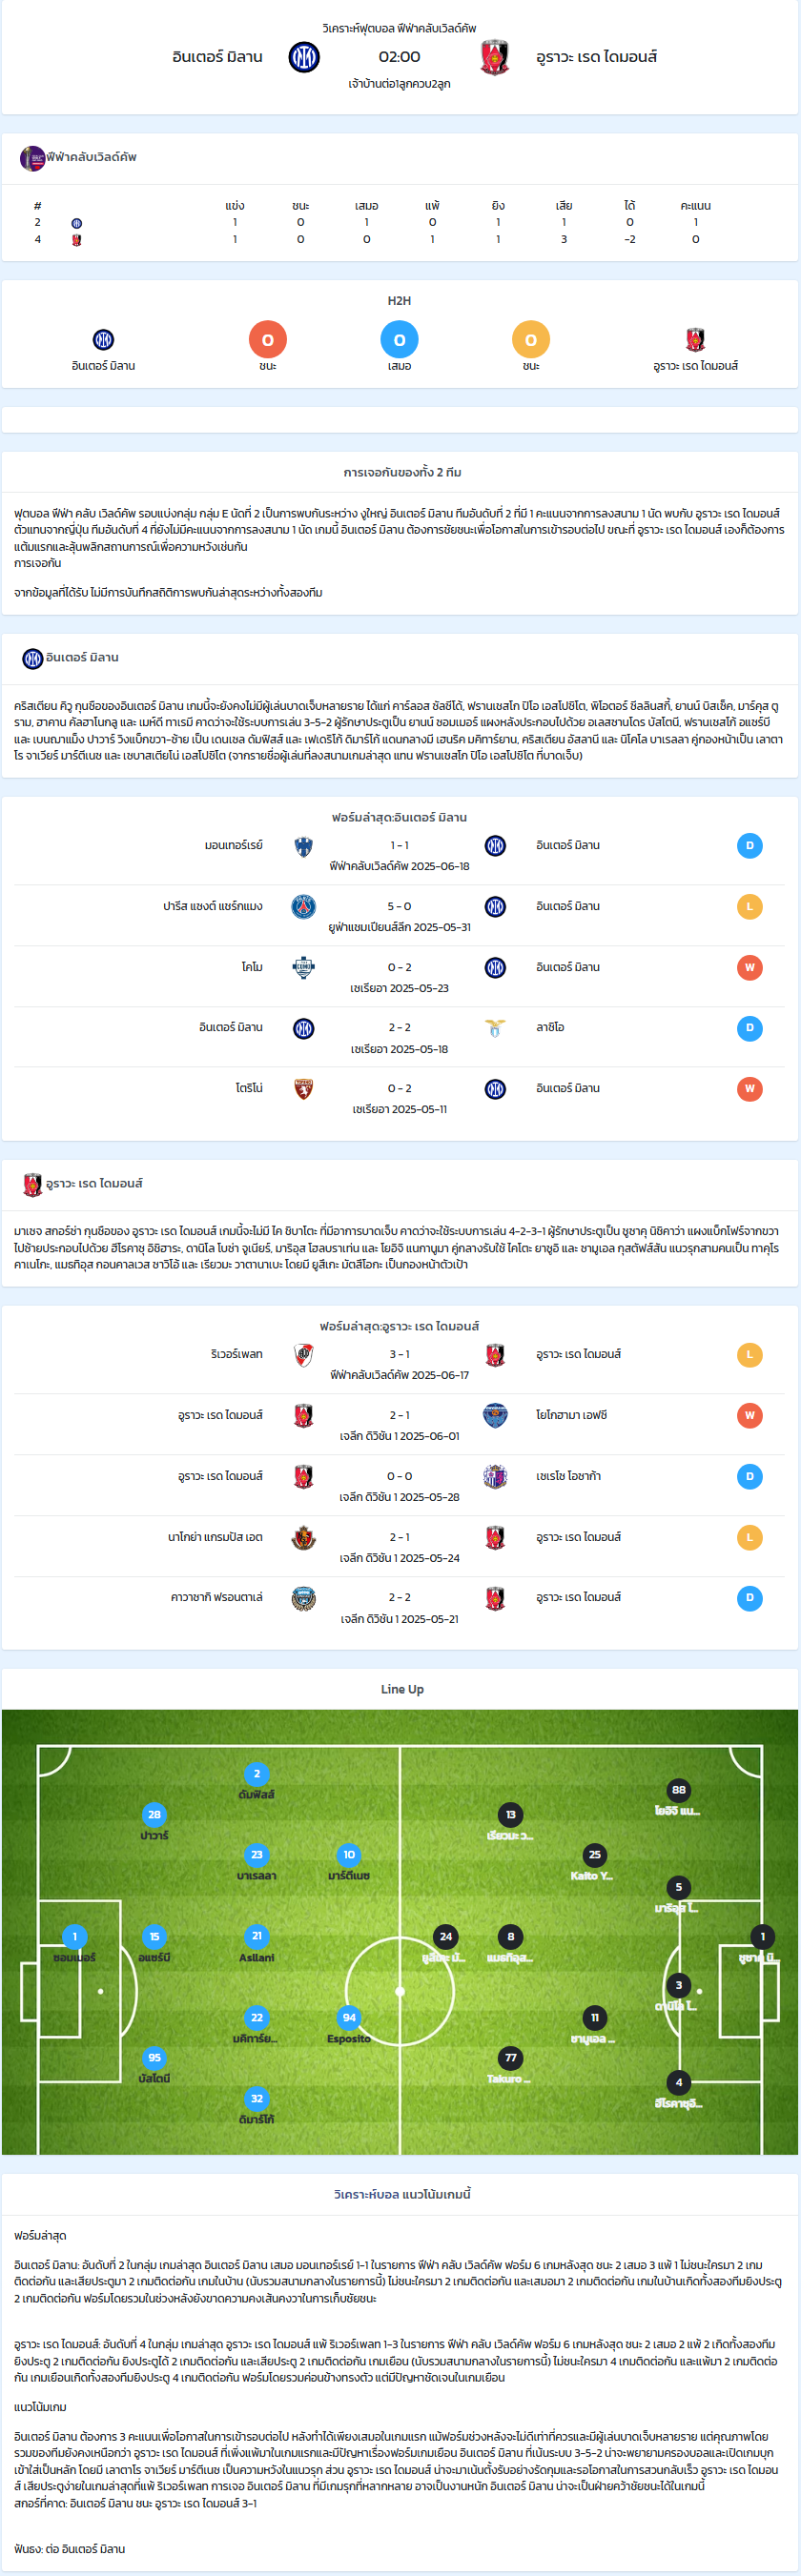Click the Inter Milan crest in the match header

point(304,57)
